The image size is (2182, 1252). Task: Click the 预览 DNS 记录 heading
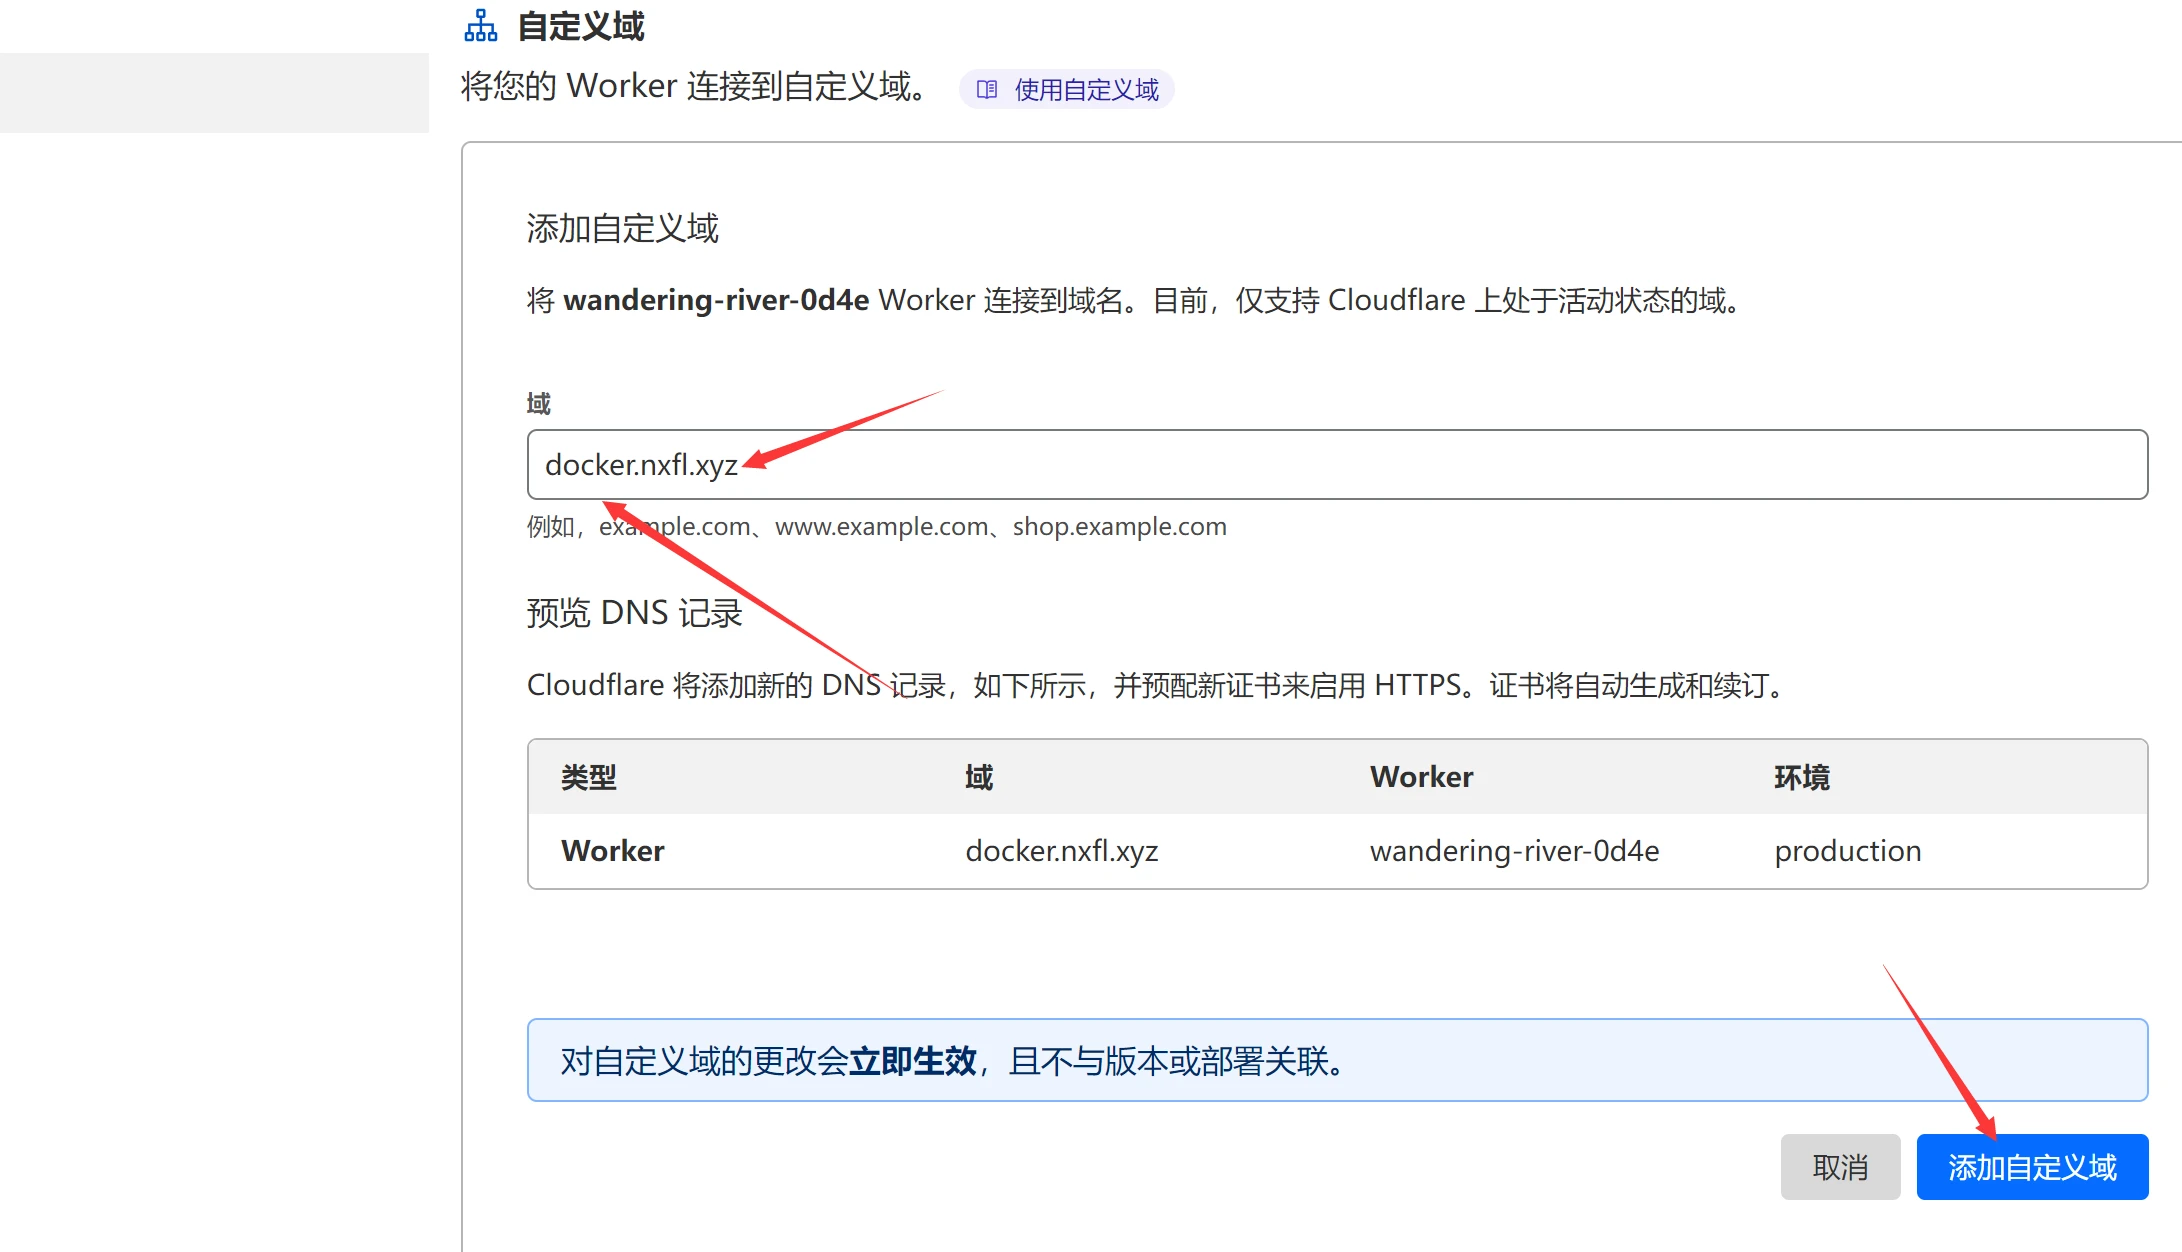tap(635, 613)
